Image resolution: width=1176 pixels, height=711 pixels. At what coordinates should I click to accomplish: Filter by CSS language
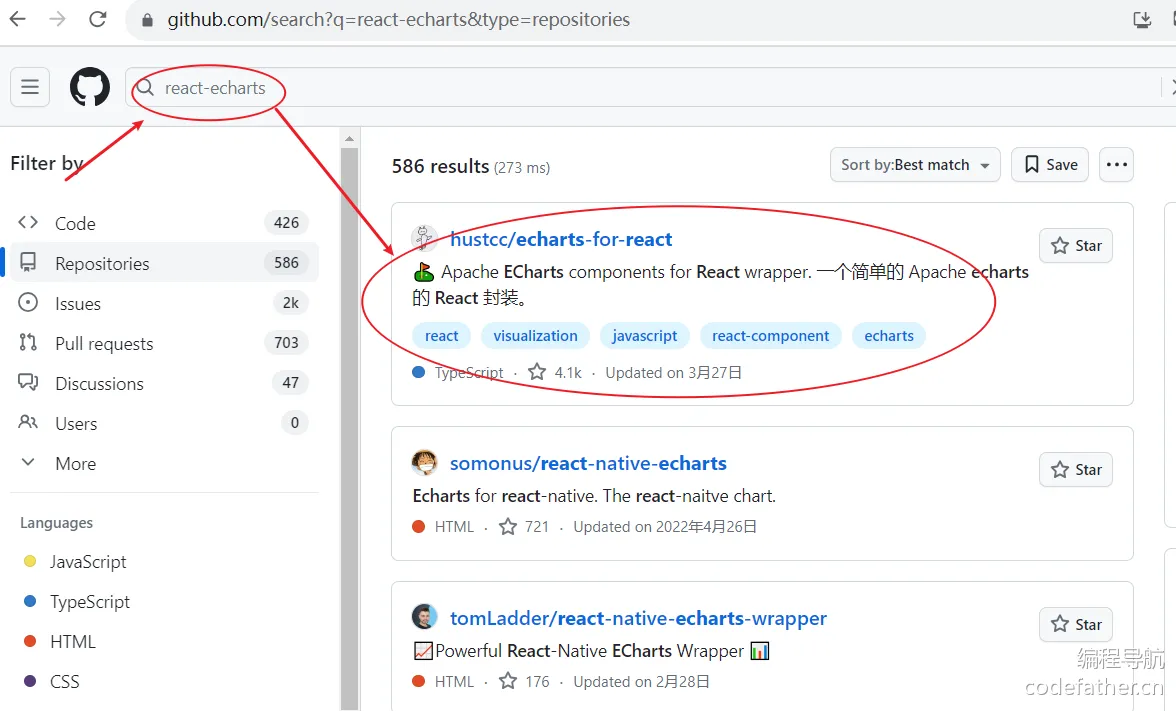64,681
